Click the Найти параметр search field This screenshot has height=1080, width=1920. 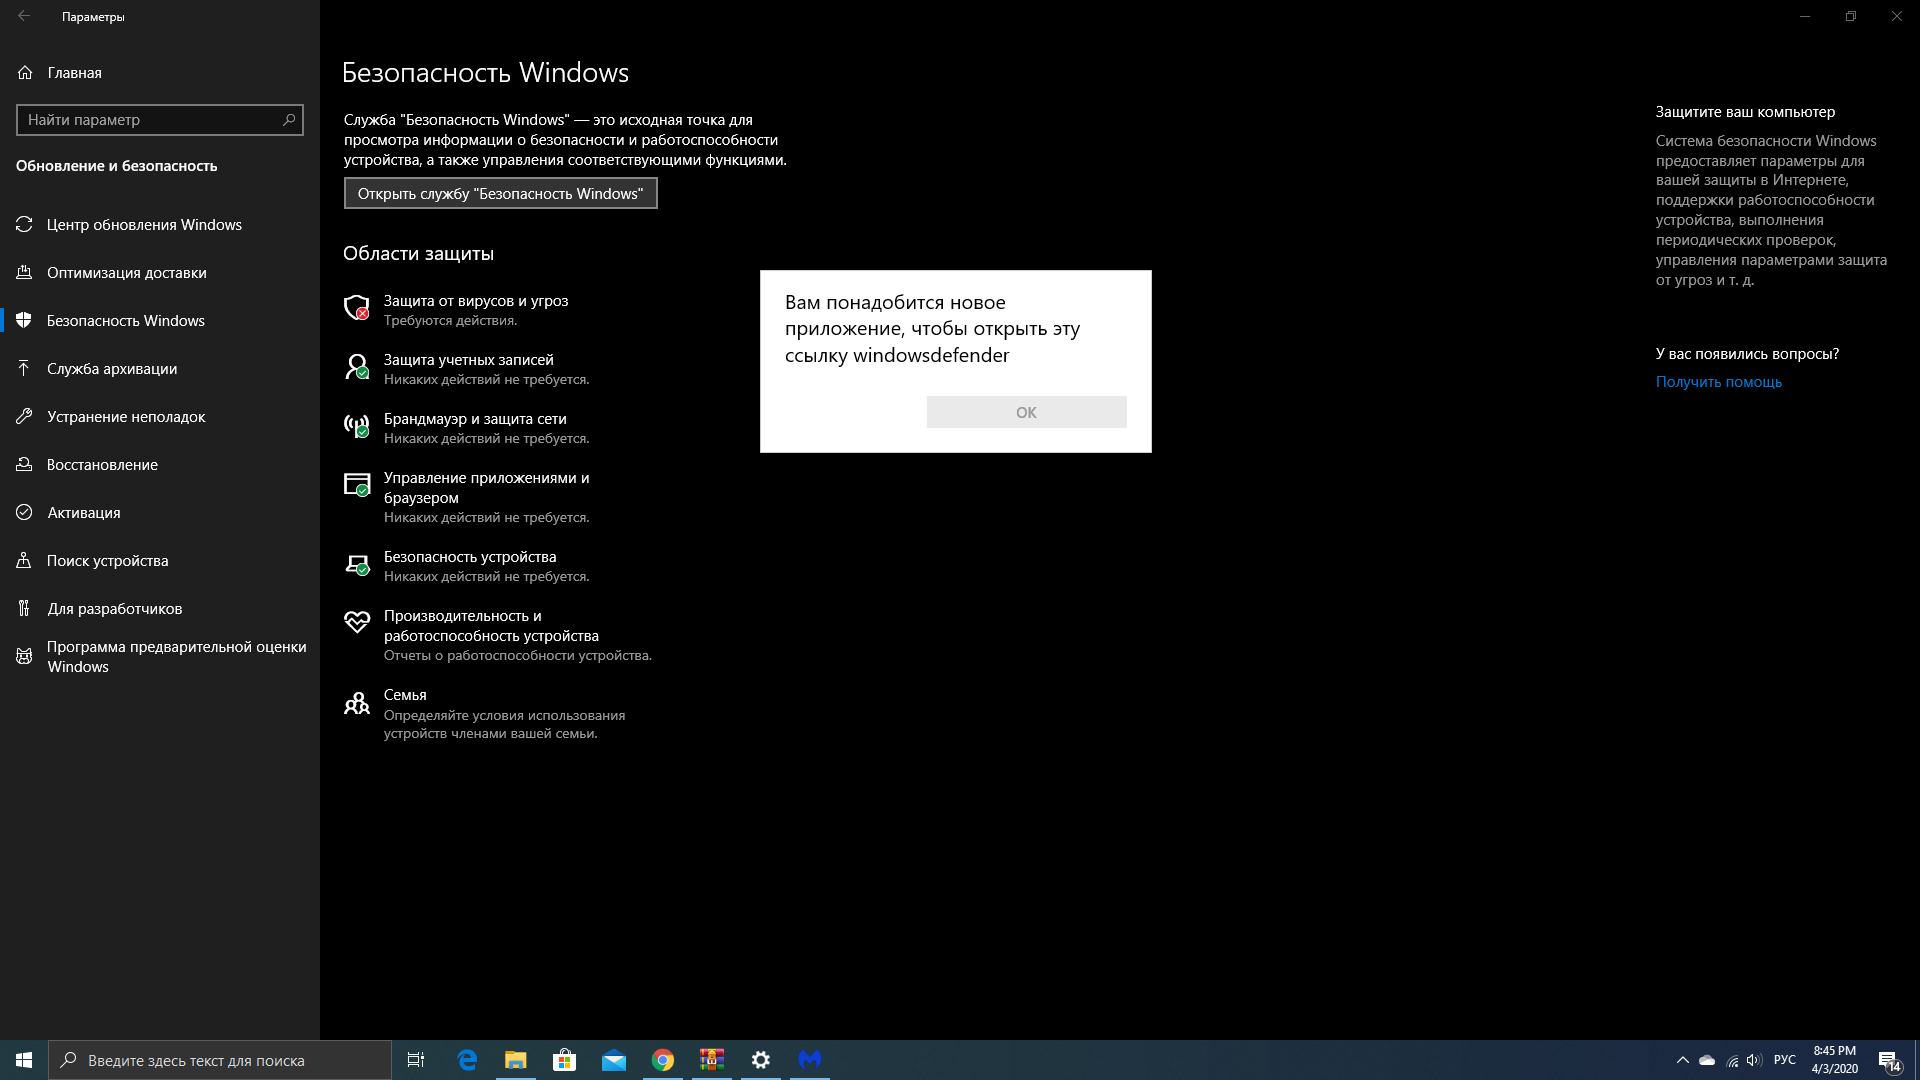(160, 120)
